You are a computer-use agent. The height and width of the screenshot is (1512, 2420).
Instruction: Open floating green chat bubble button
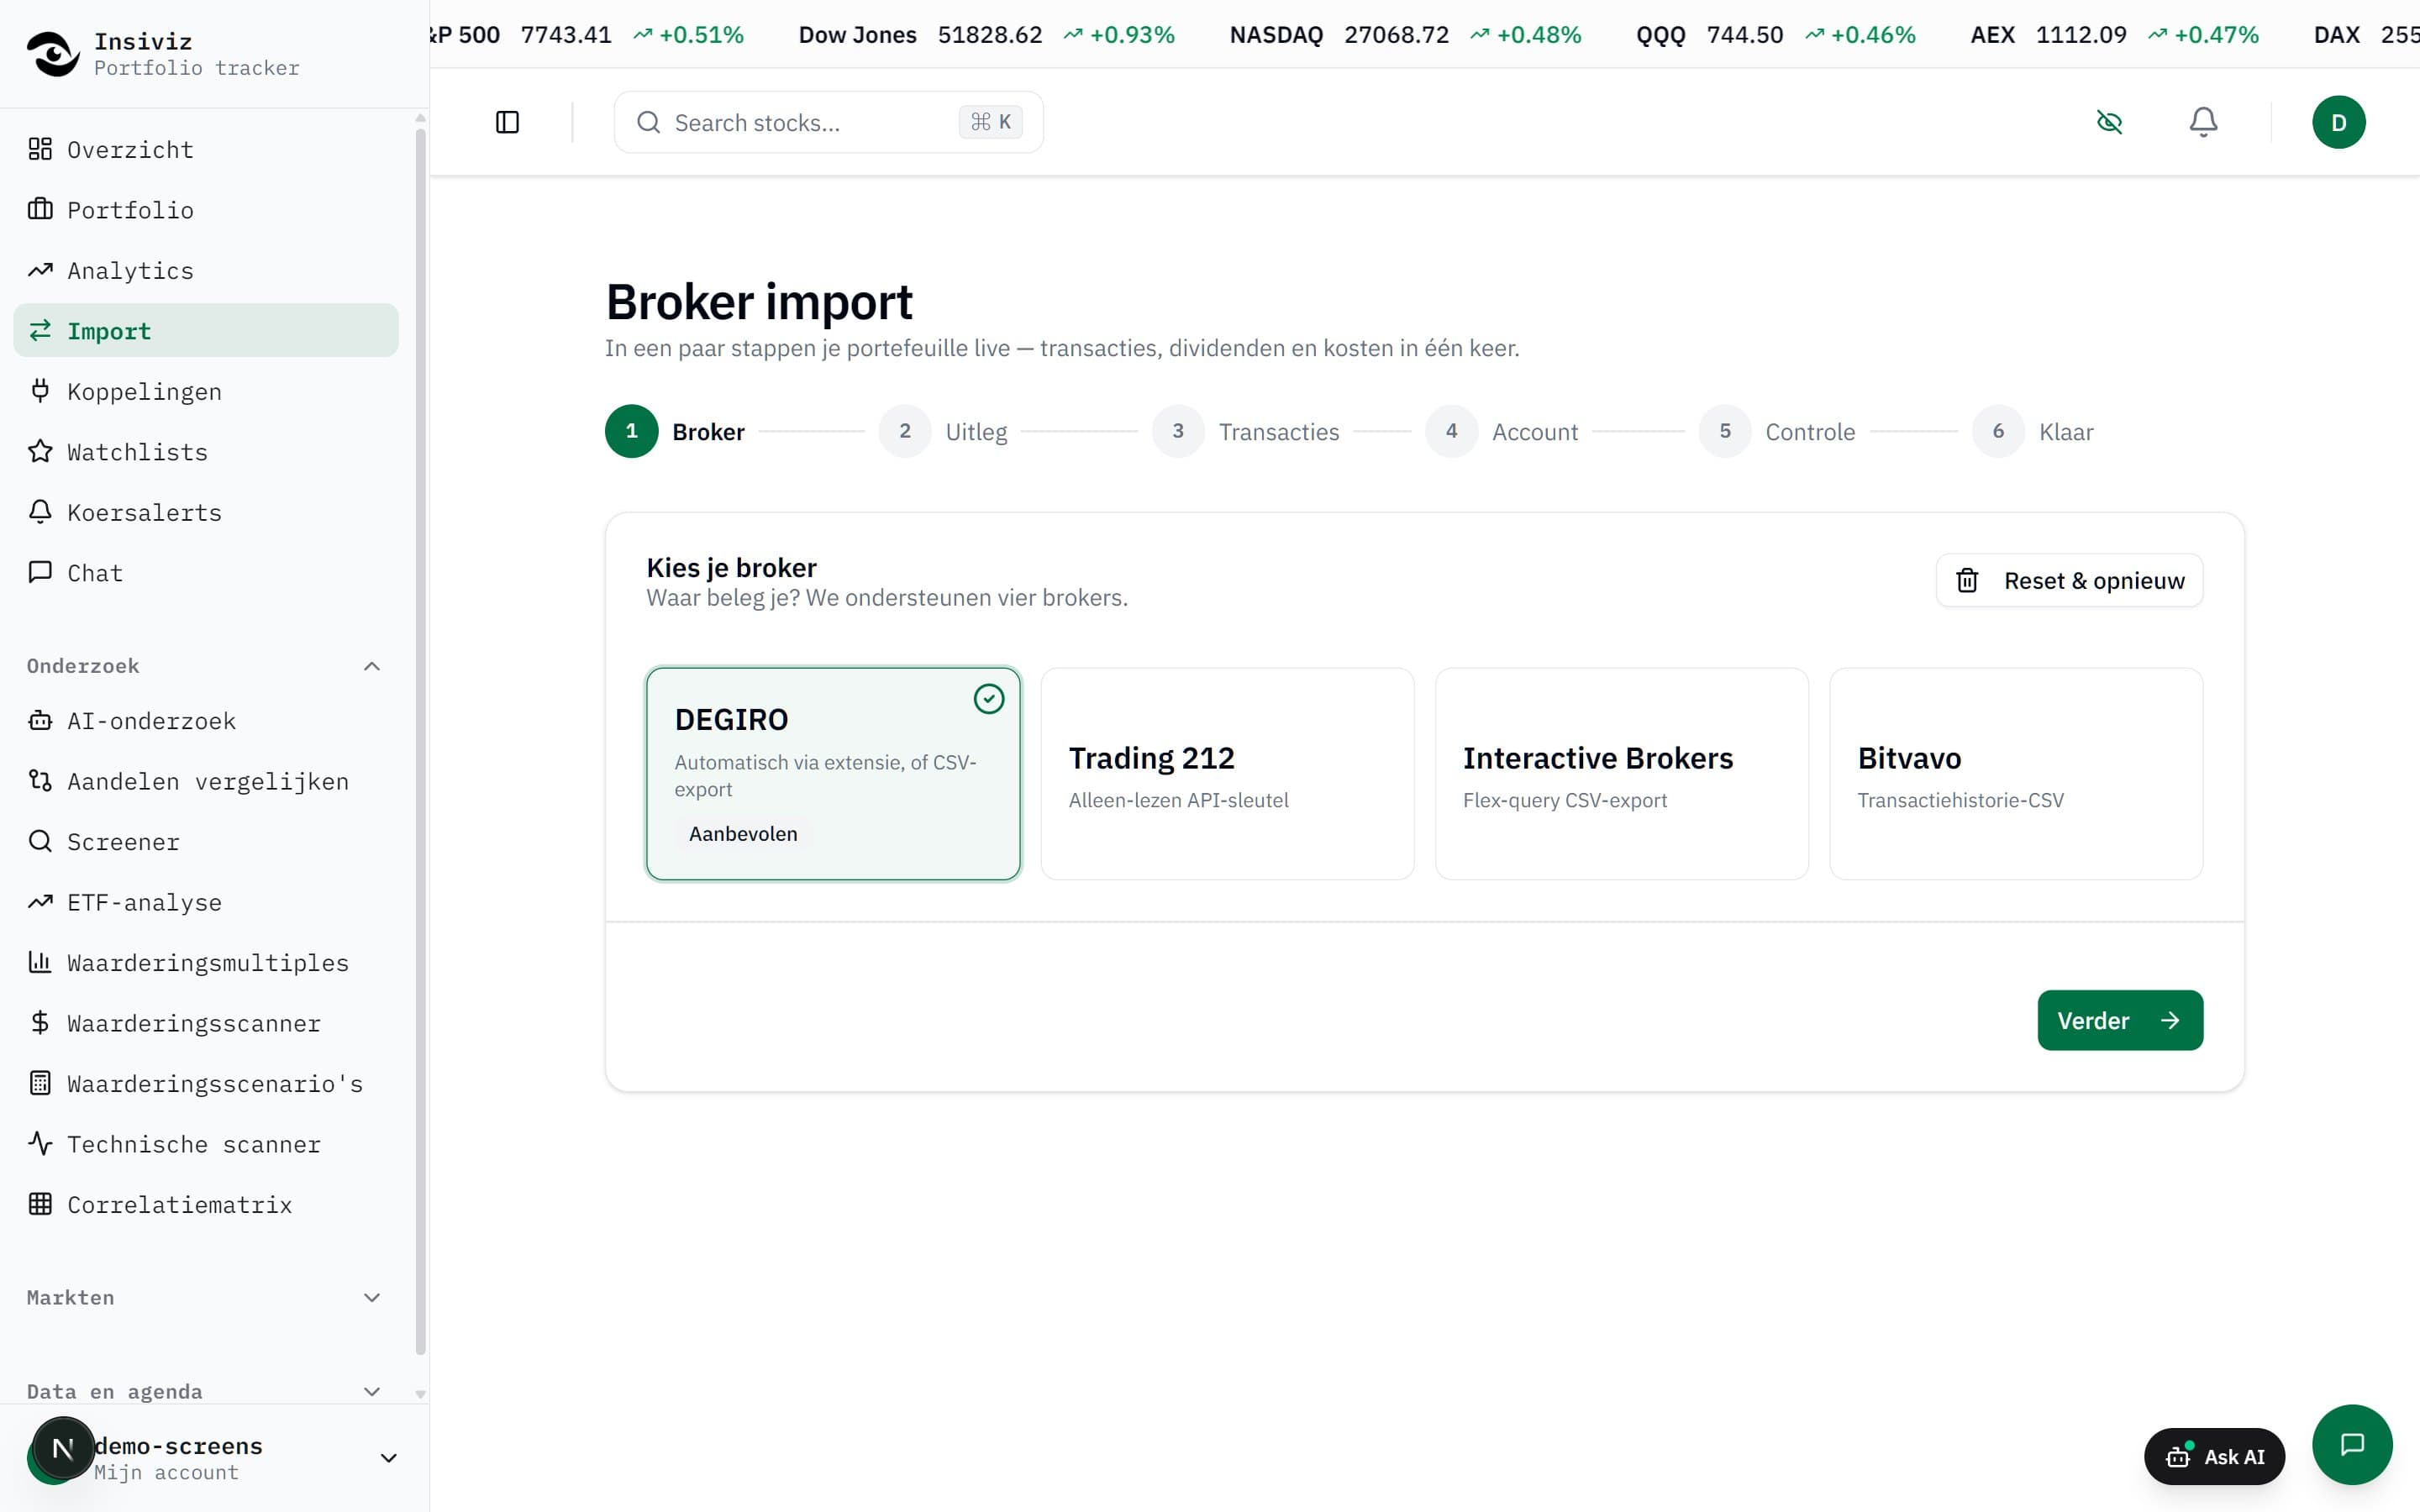click(x=2352, y=1444)
